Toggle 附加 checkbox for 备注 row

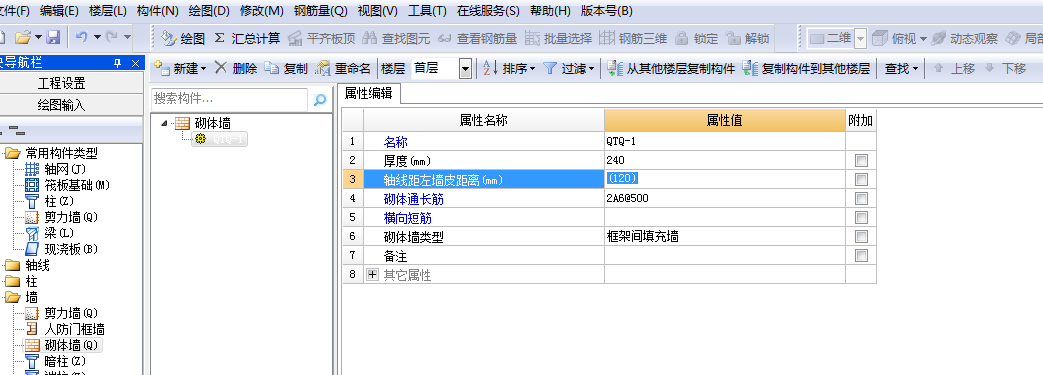click(x=861, y=255)
